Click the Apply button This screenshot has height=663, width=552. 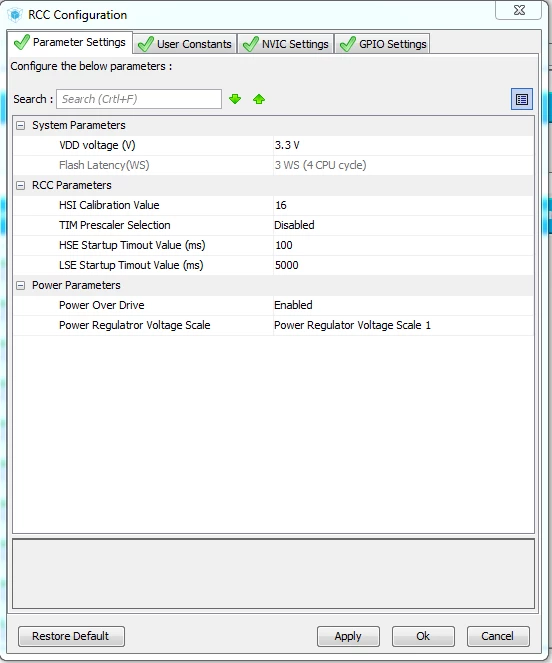[x=348, y=636]
